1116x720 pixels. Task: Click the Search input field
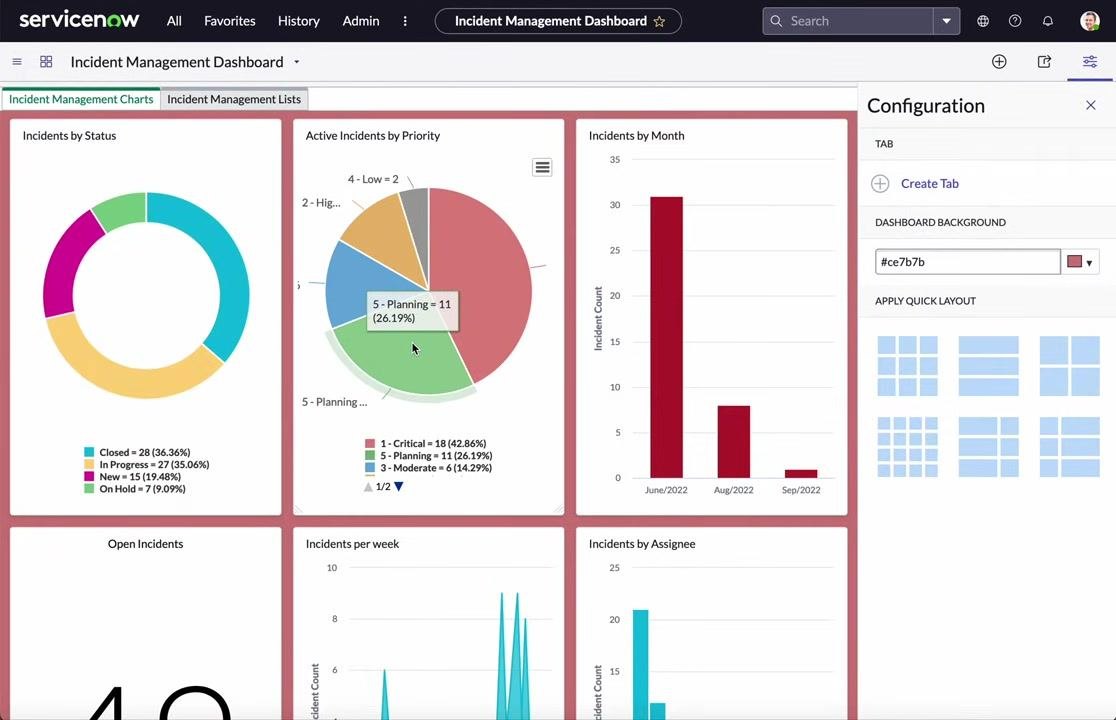point(848,21)
